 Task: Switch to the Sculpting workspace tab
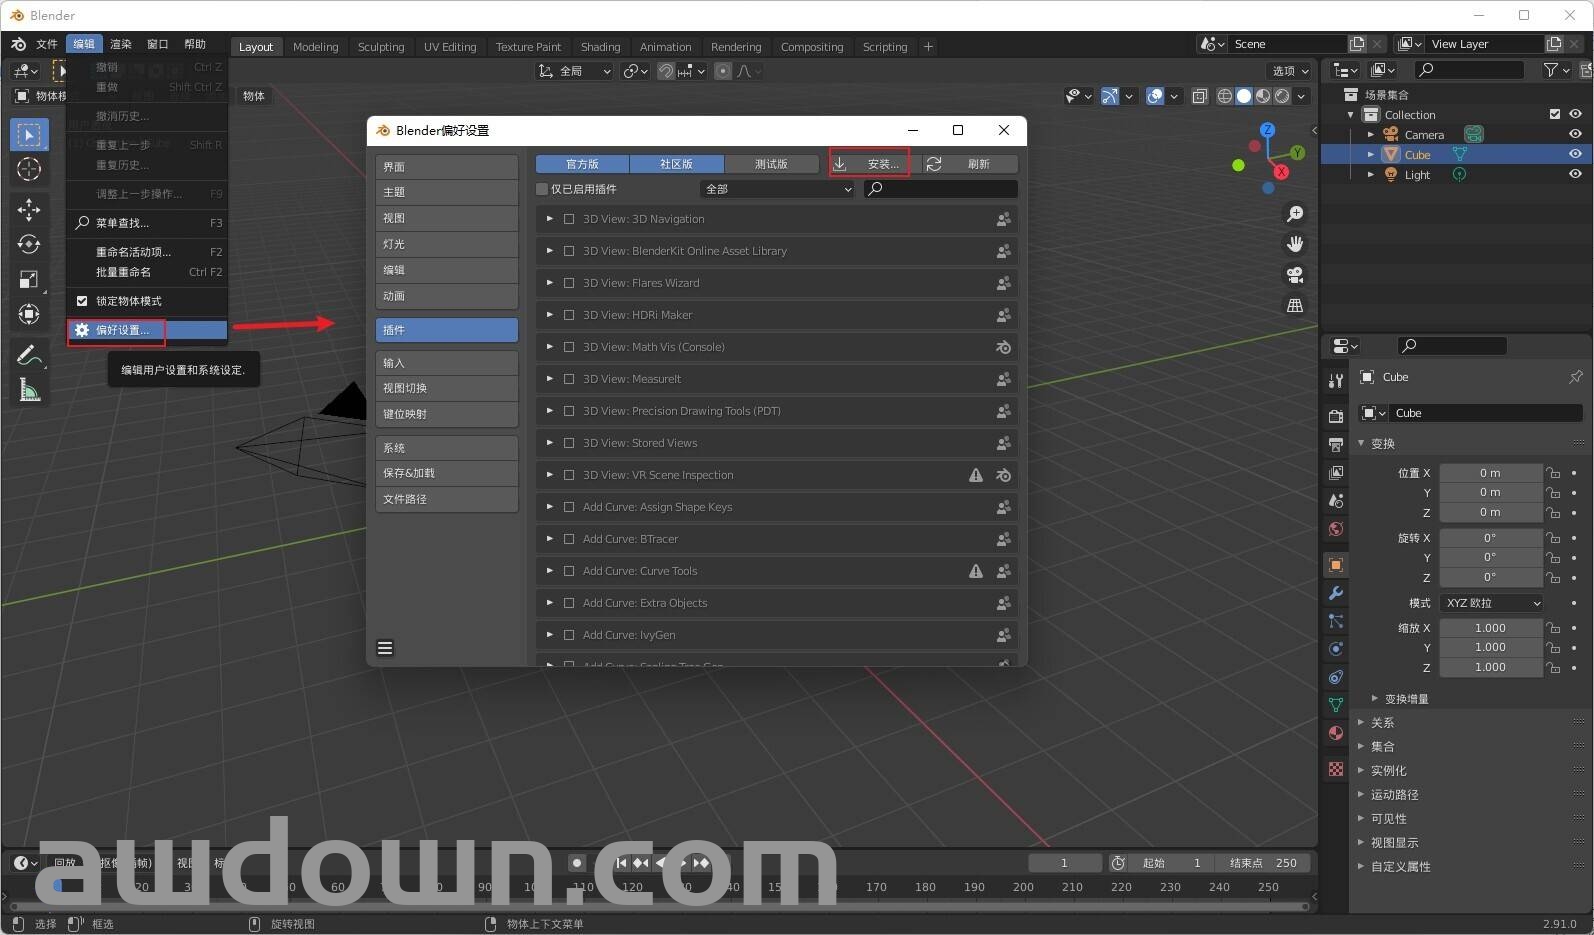tap(381, 47)
